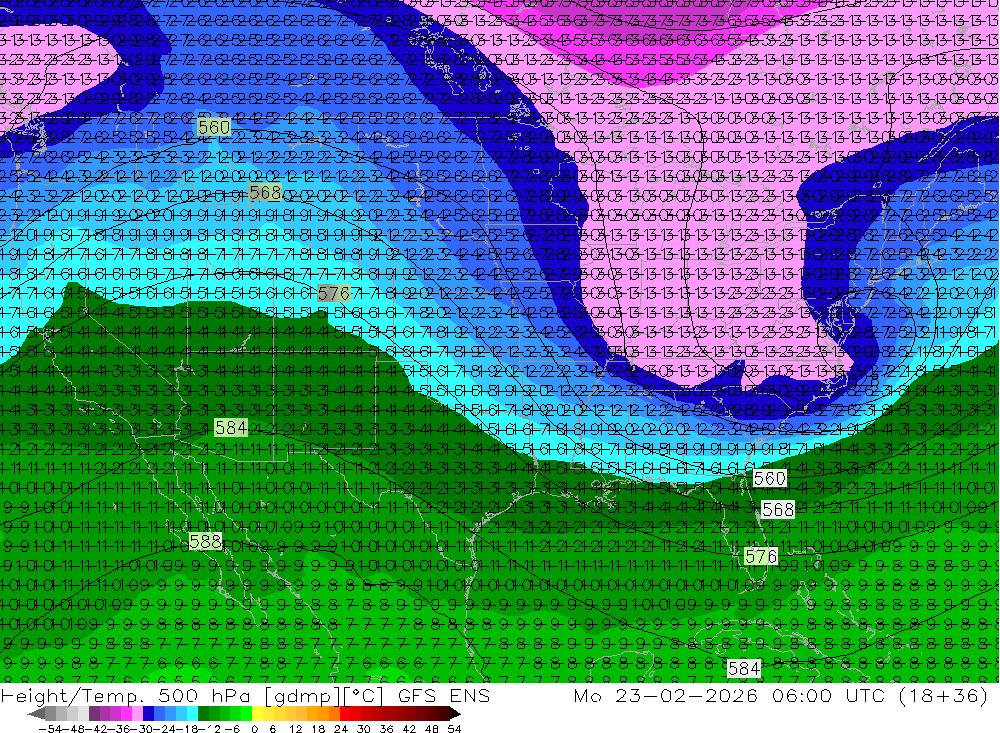Click the '[°C]' unit text
1000x733 pixels.
[x=363, y=696]
